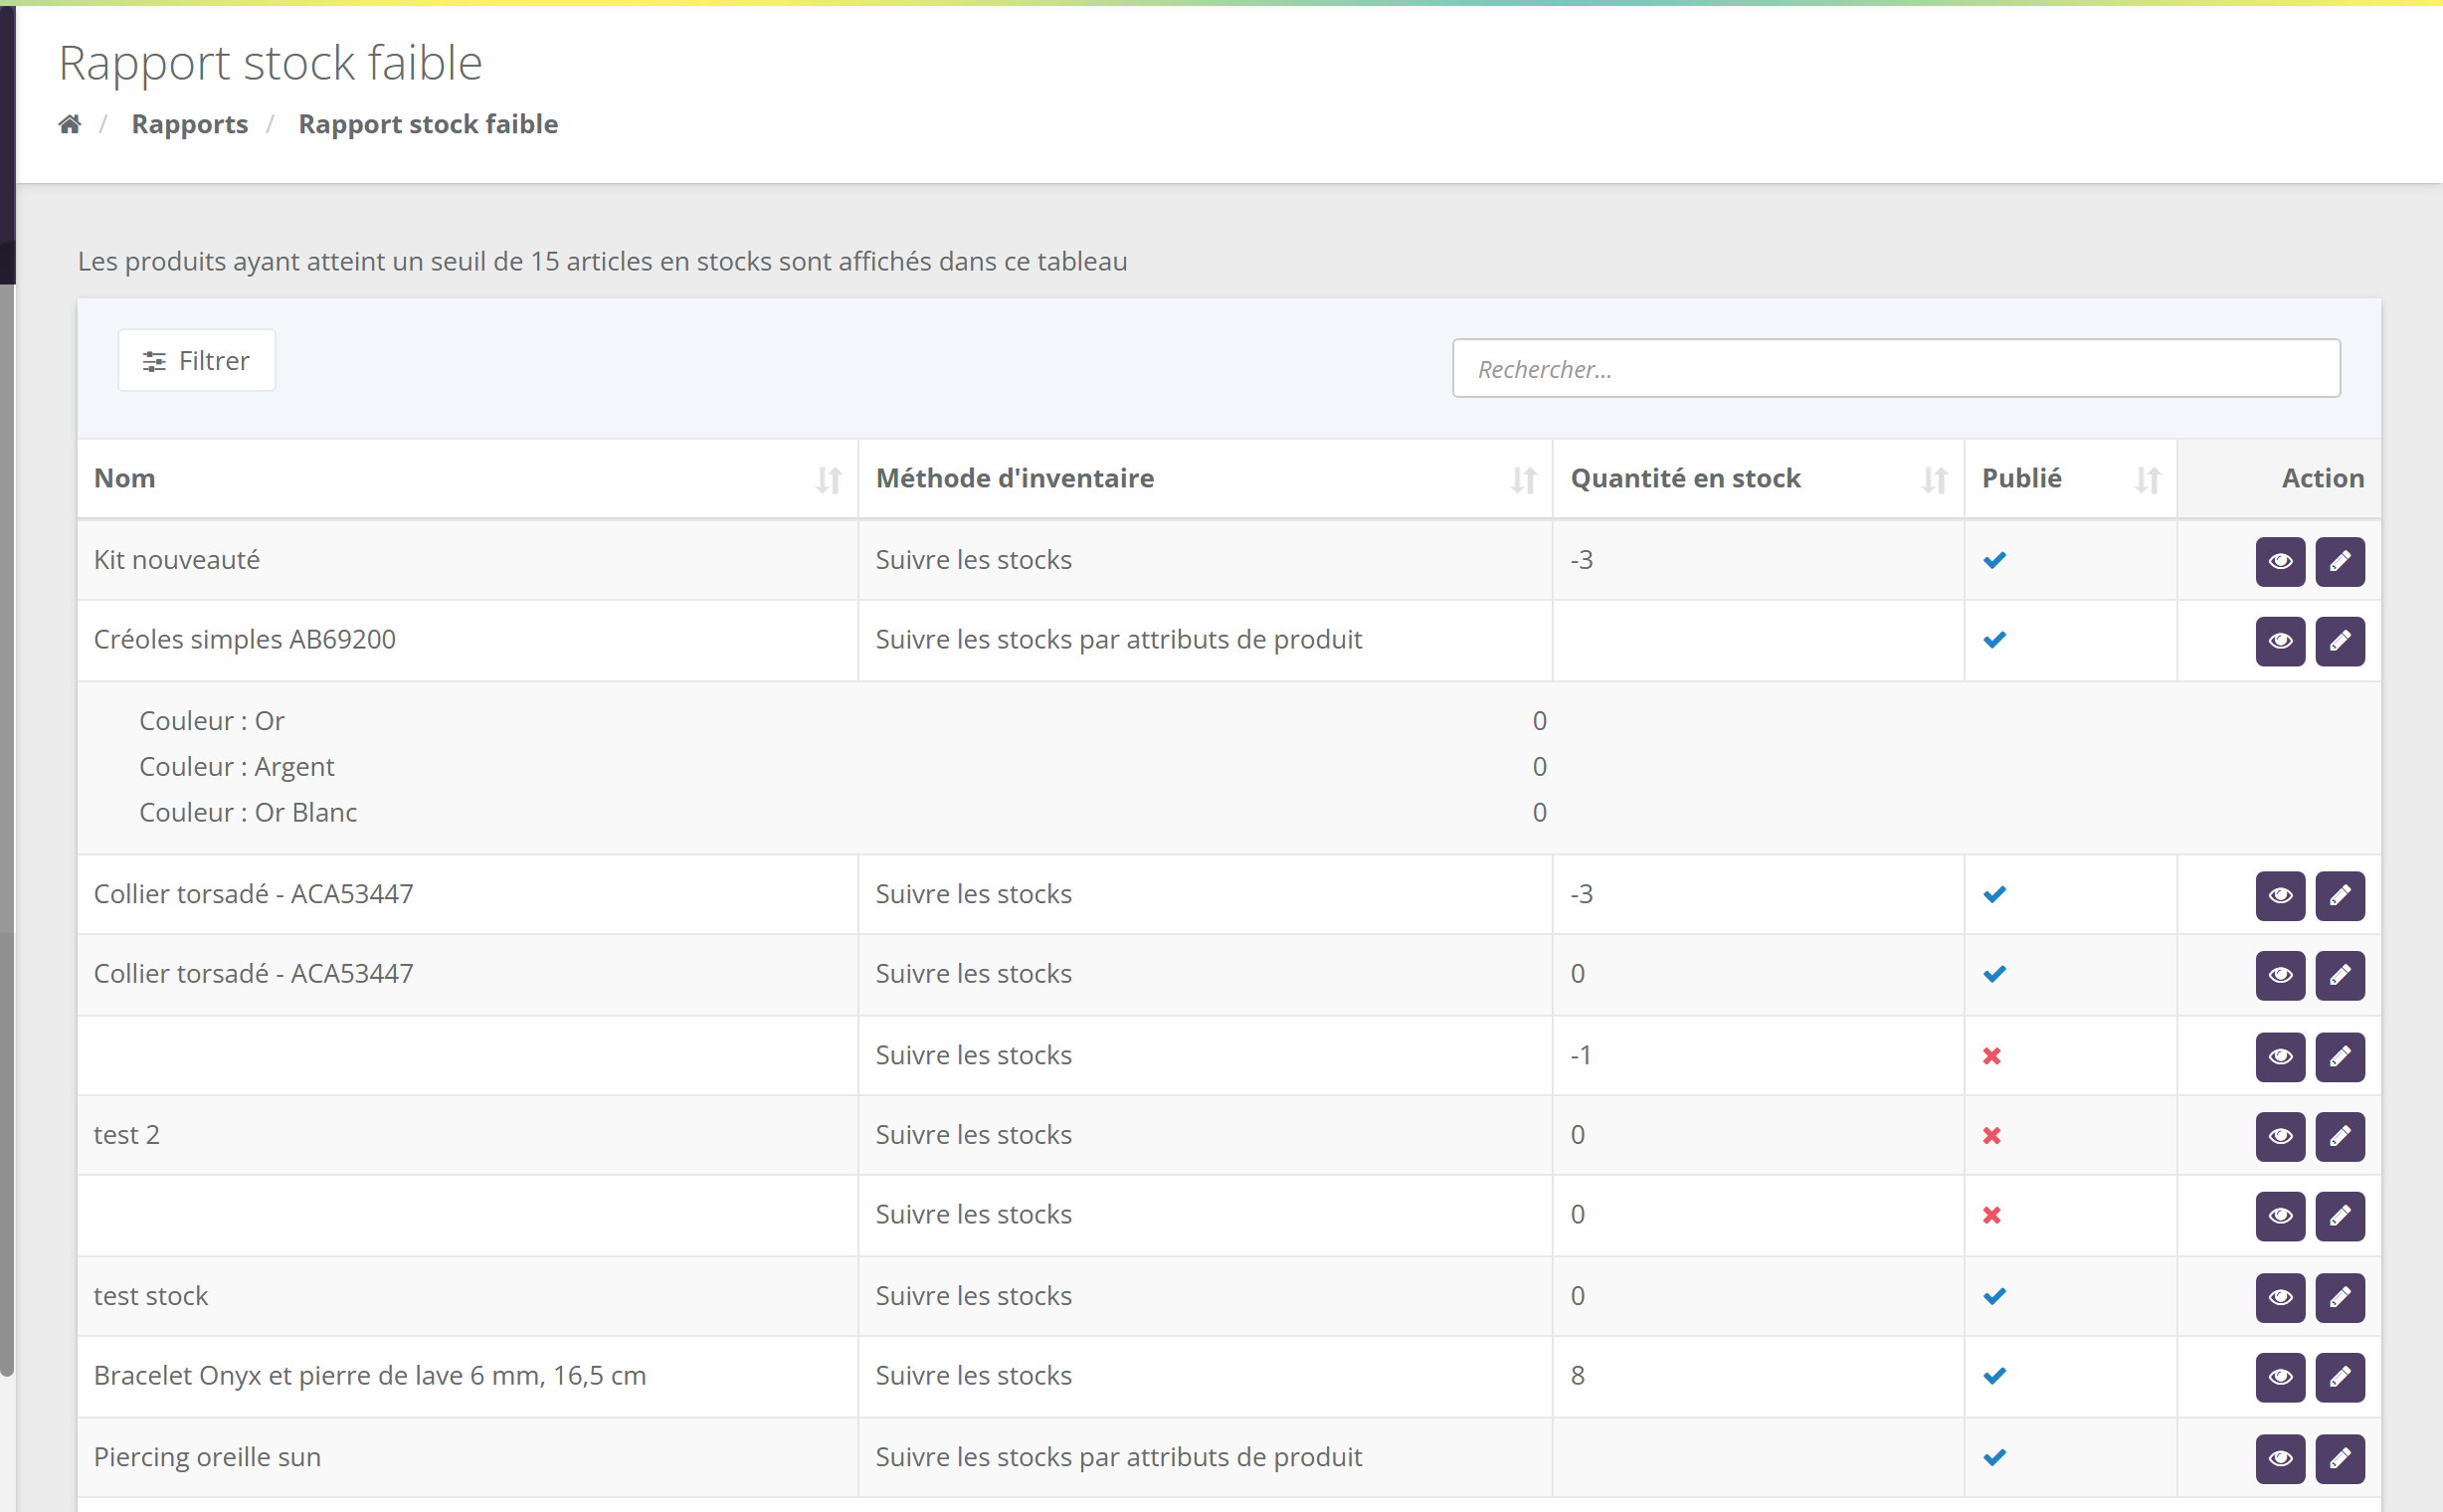The height and width of the screenshot is (1512, 2443).
Task: Go to home via breadcrumb house icon
Action: click(x=70, y=124)
